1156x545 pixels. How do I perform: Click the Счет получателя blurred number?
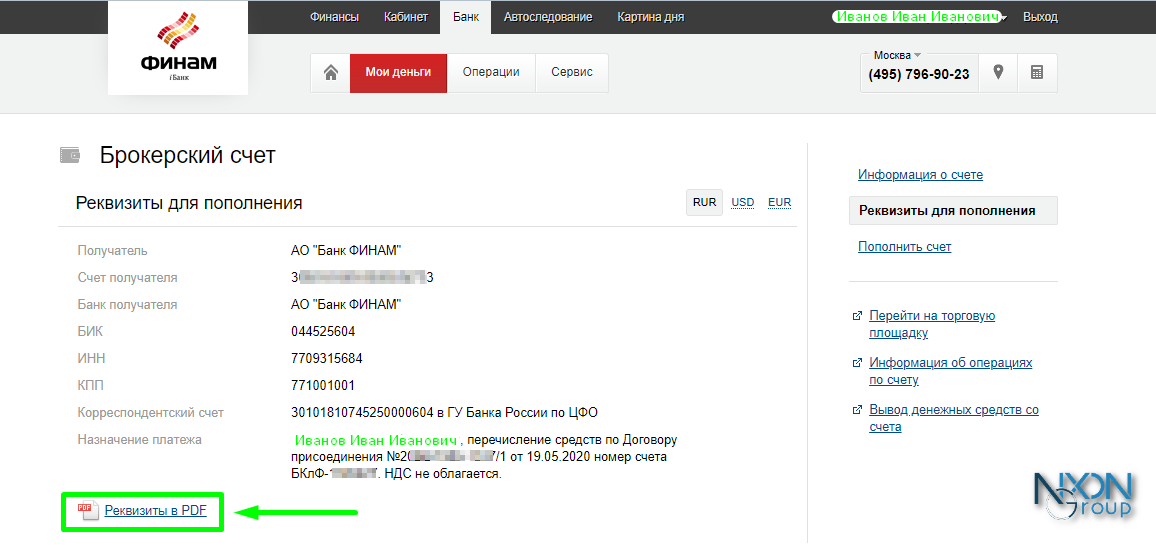coord(362,277)
